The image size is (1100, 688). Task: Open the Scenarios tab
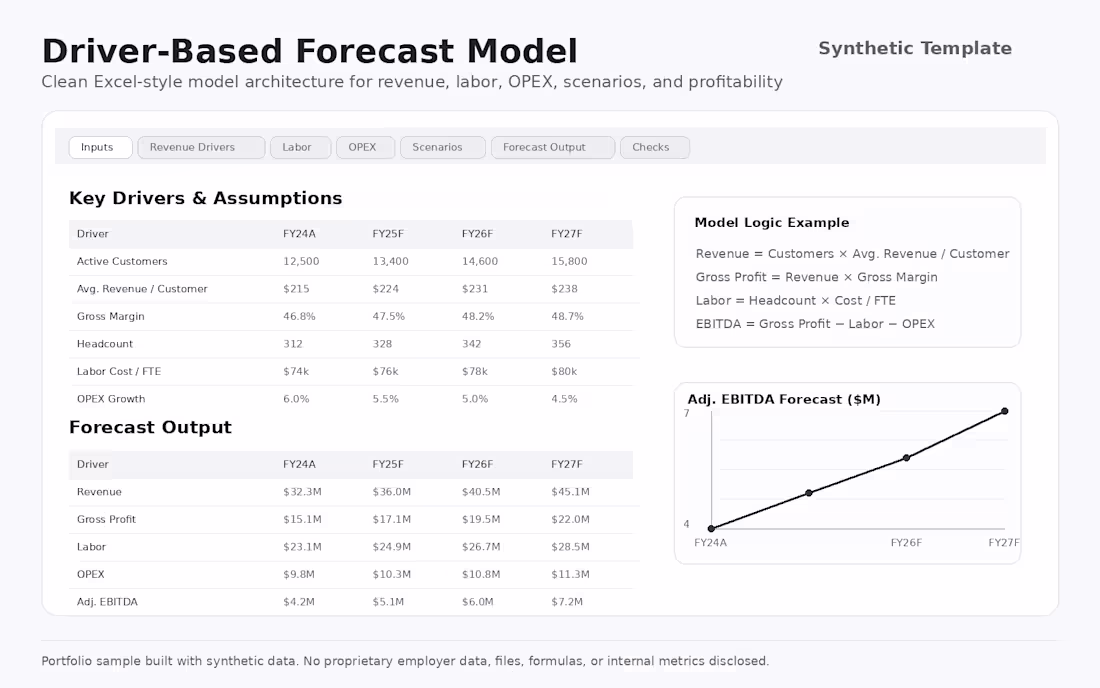pyautogui.click(x=443, y=147)
